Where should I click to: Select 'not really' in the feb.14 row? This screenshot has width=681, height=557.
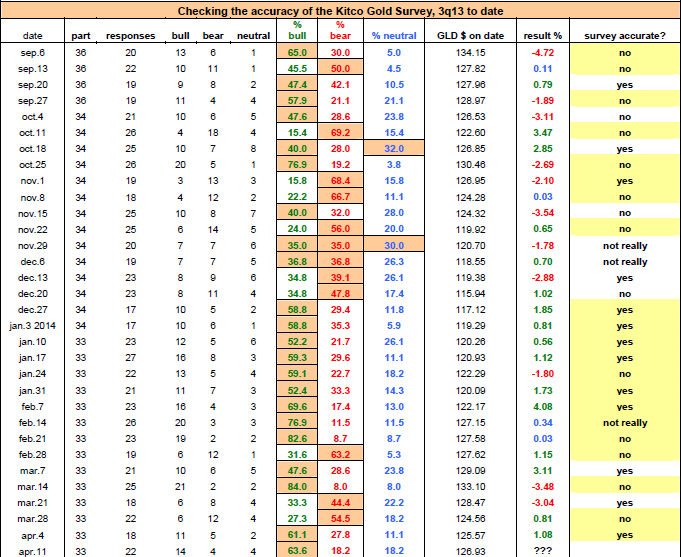625,423
